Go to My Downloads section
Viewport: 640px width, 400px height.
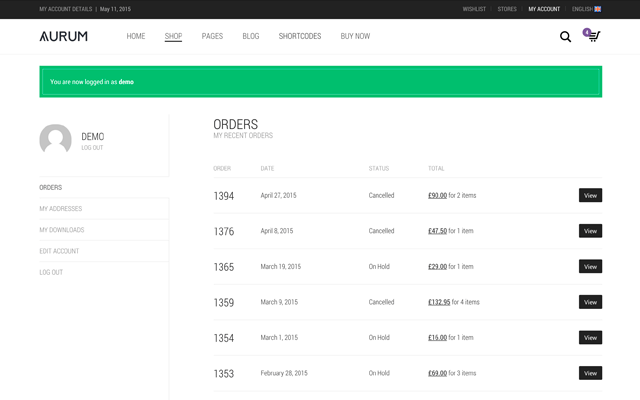pyautogui.click(x=62, y=230)
